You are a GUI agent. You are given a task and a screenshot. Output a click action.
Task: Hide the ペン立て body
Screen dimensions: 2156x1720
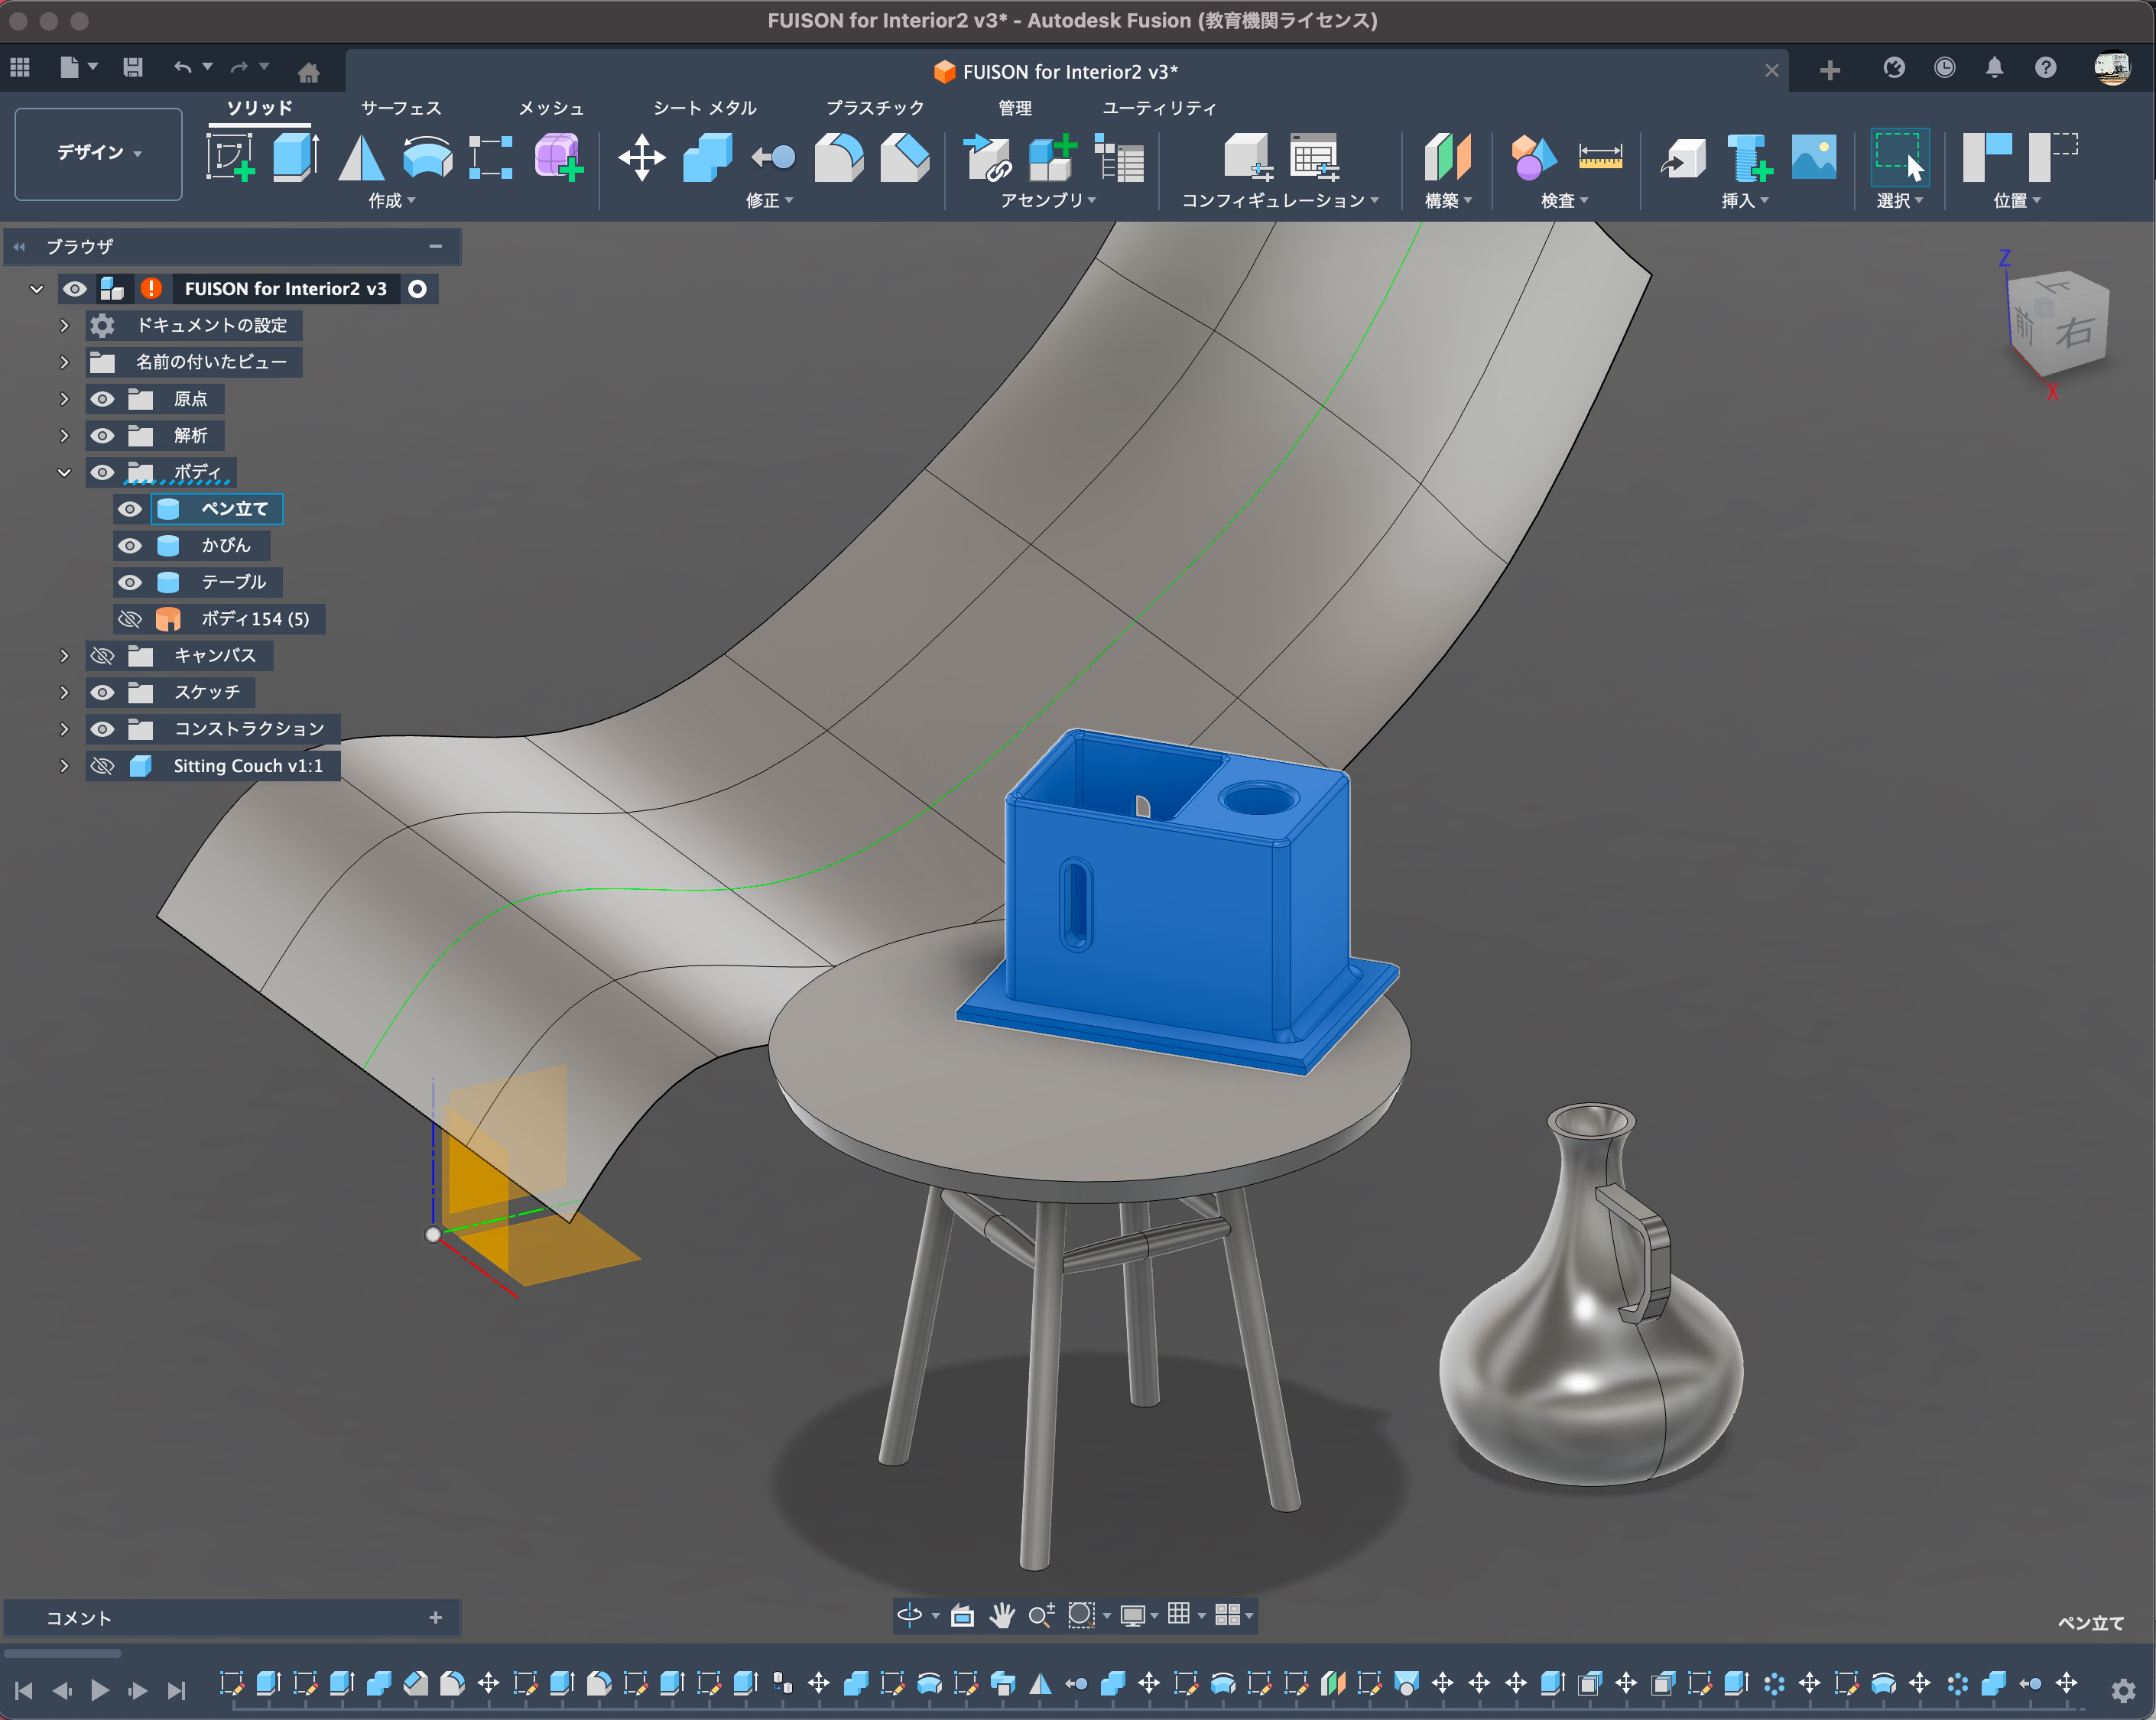click(x=130, y=509)
